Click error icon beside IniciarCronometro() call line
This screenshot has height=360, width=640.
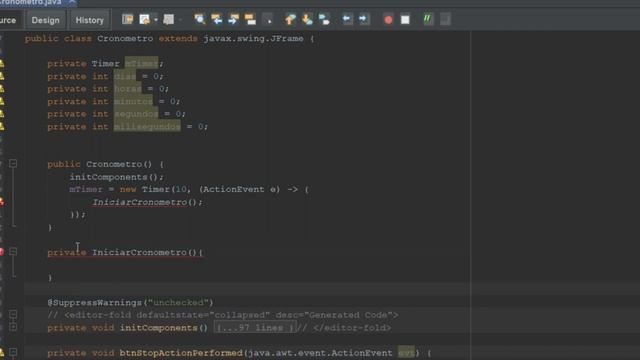click(x=2, y=202)
